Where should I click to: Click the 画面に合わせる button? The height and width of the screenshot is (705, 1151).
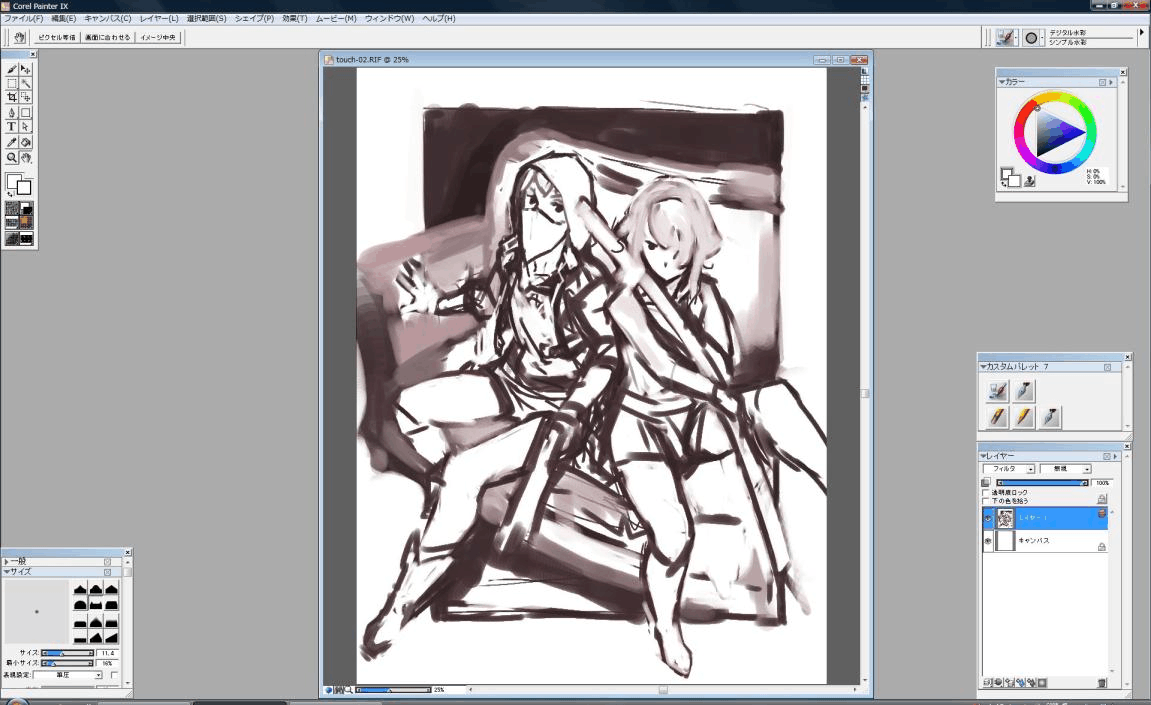(106, 37)
